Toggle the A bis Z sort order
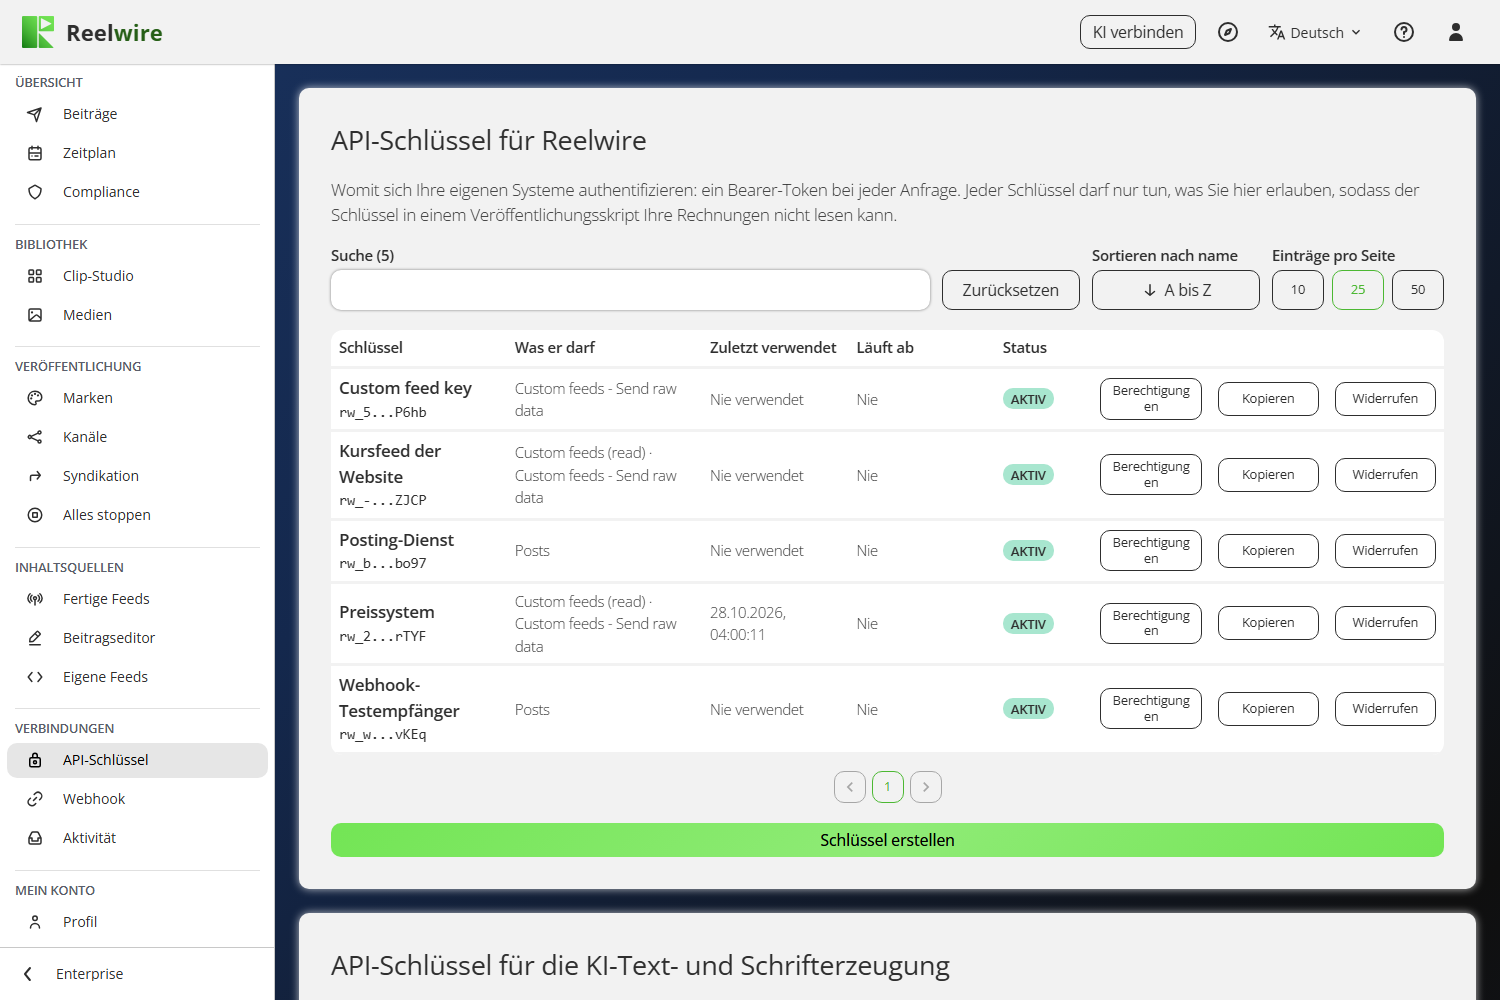Viewport: 1500px width, 1000px height. pos(1176,290)
